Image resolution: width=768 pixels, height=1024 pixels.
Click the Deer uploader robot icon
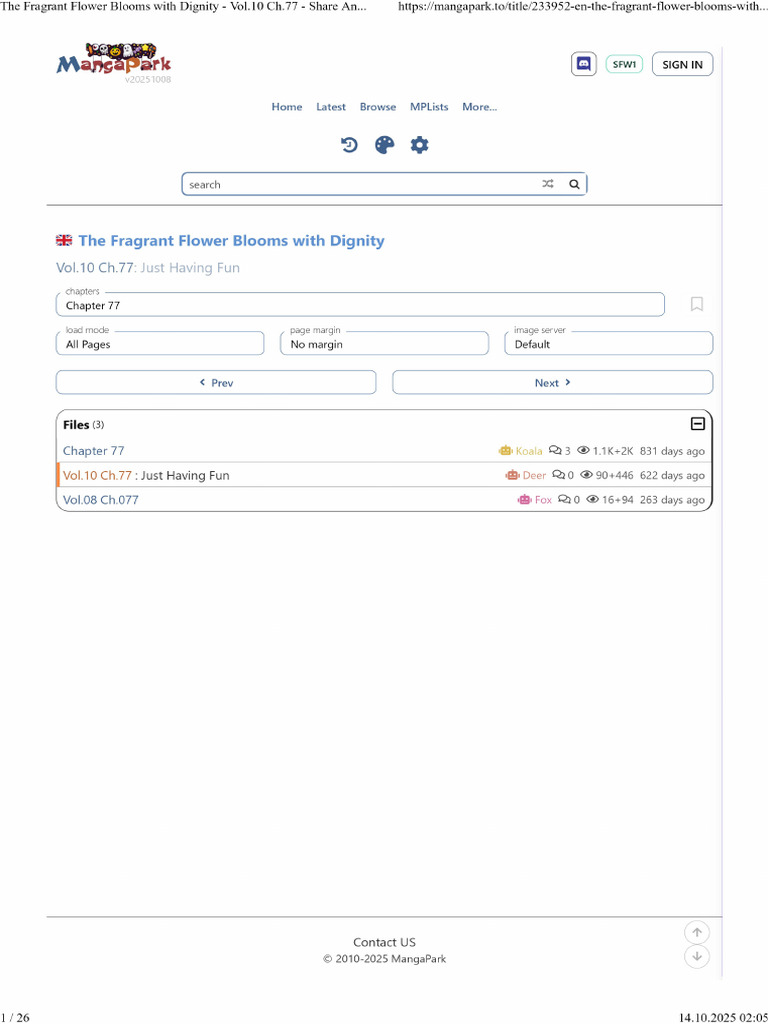(x=512, y=475)
